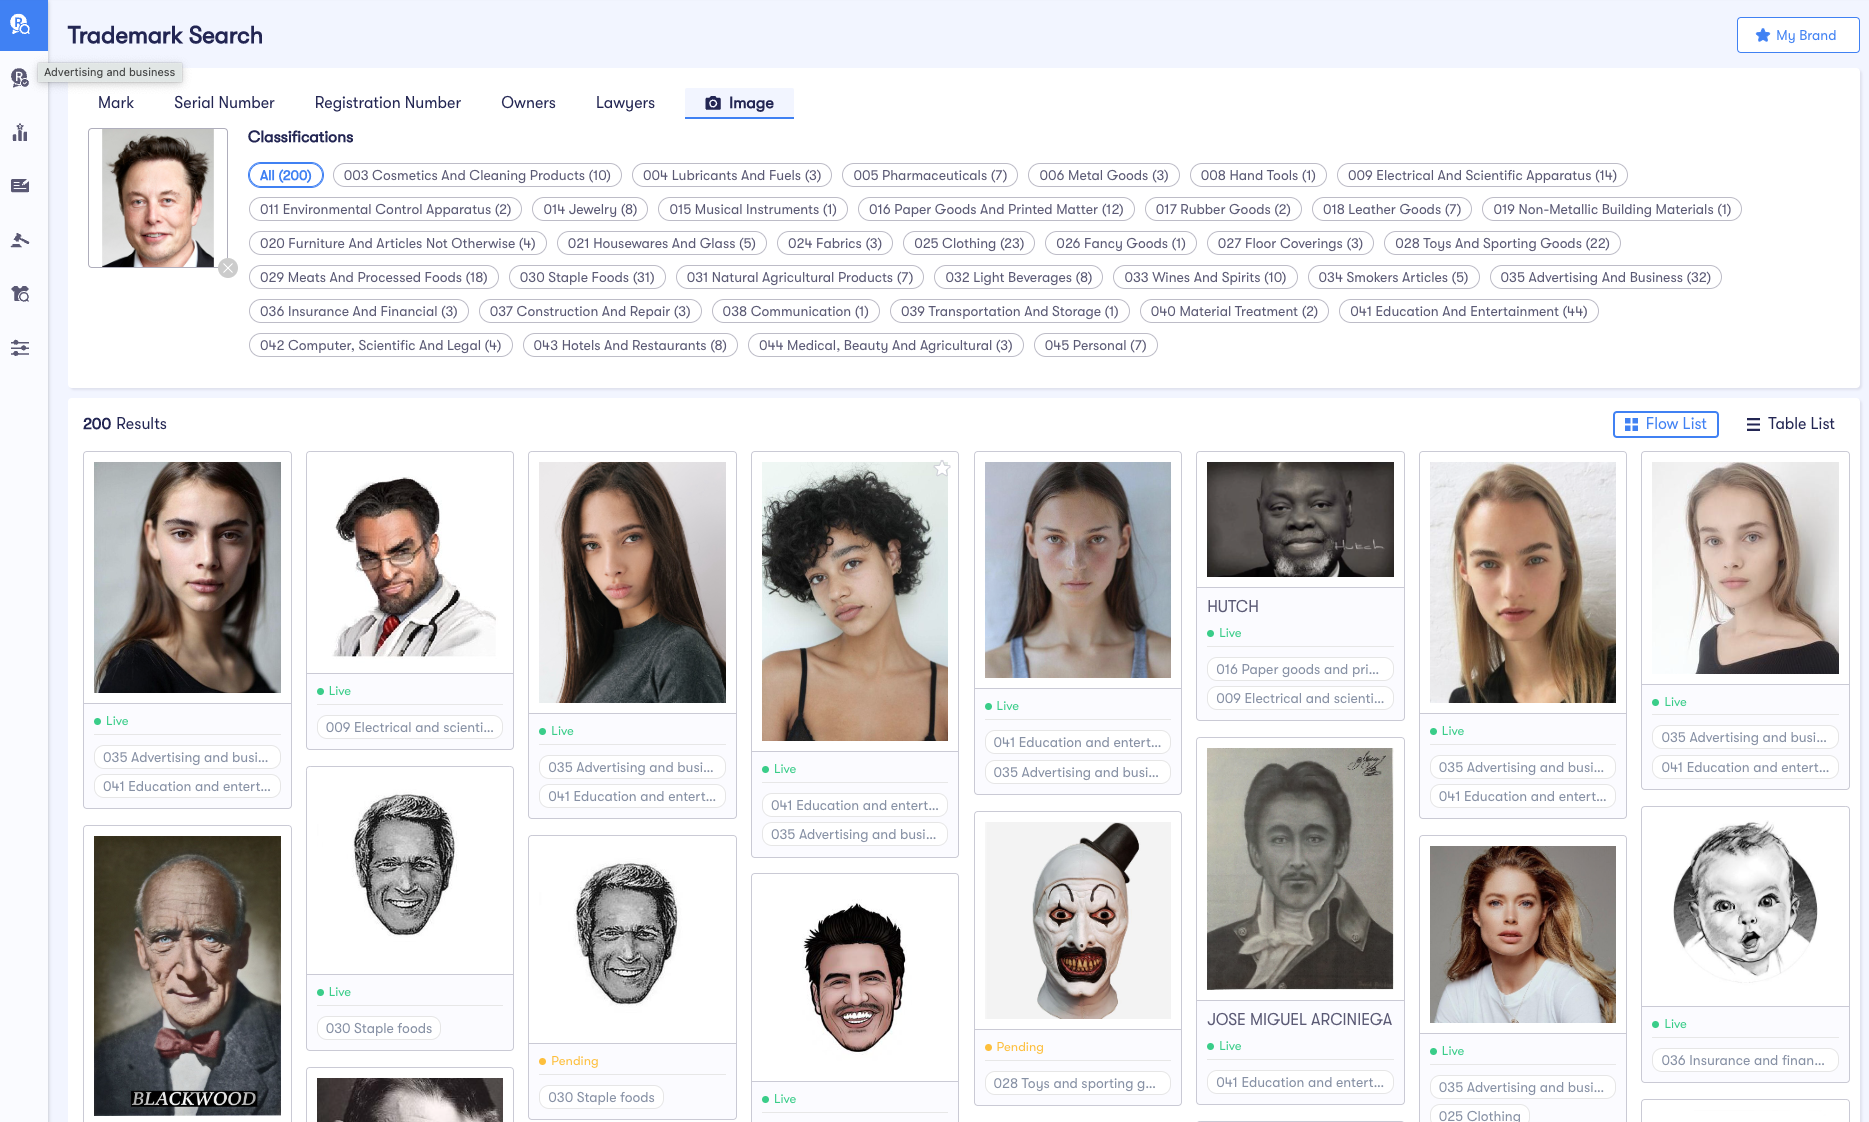Star the curly-haired model result card
Screen dimensions: 1869x1122
tap(941, 467)
